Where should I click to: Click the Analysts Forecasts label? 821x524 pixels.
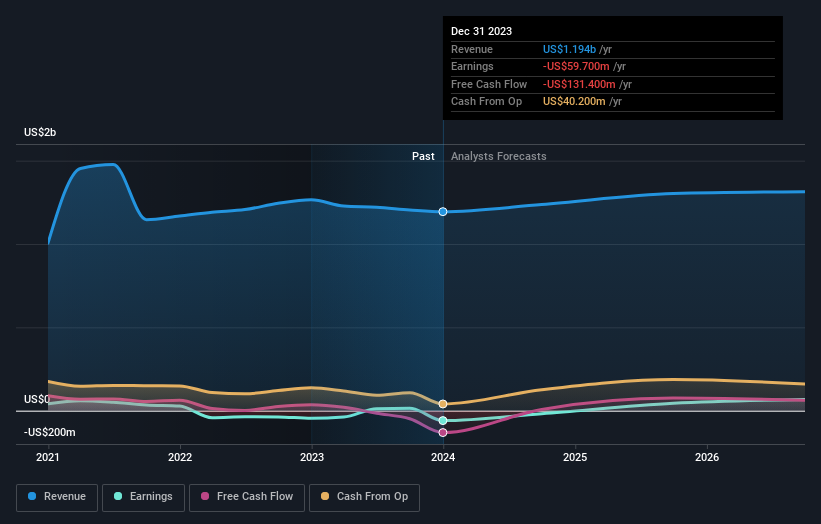pos(498,157)
